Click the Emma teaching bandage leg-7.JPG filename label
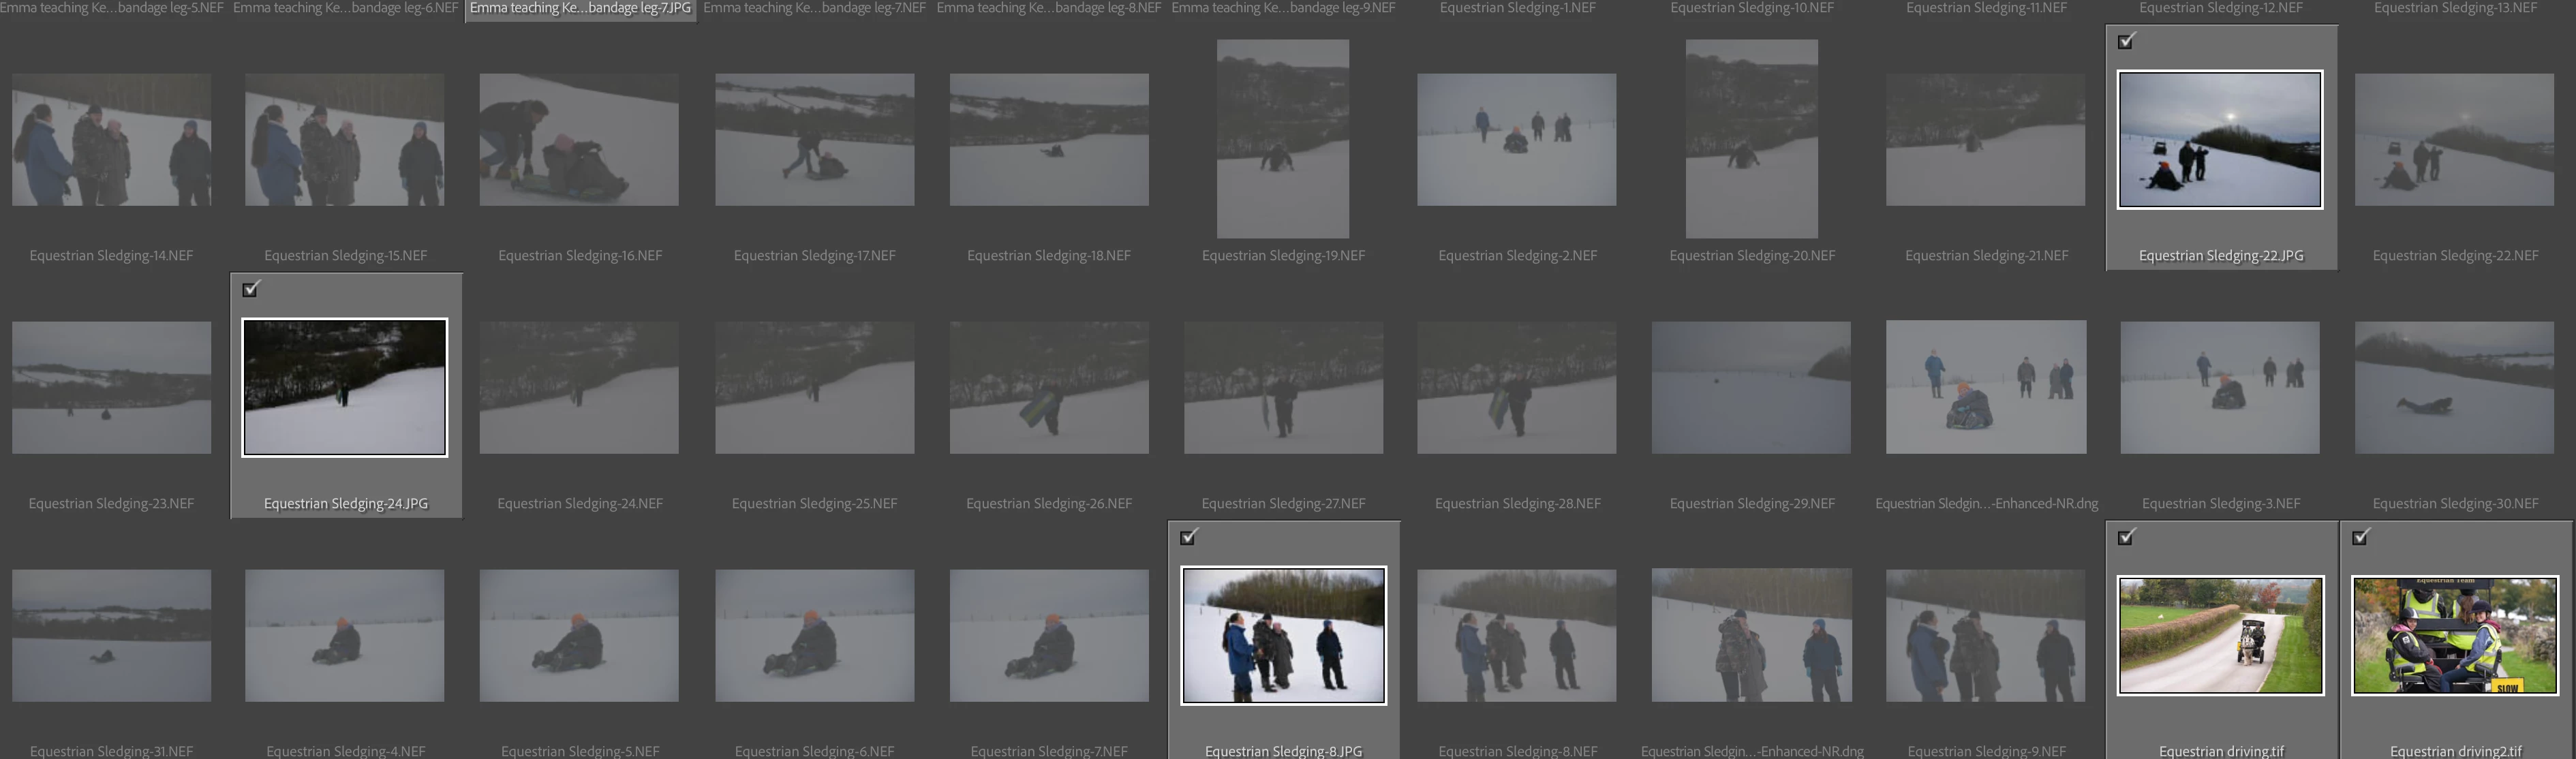 580,8
